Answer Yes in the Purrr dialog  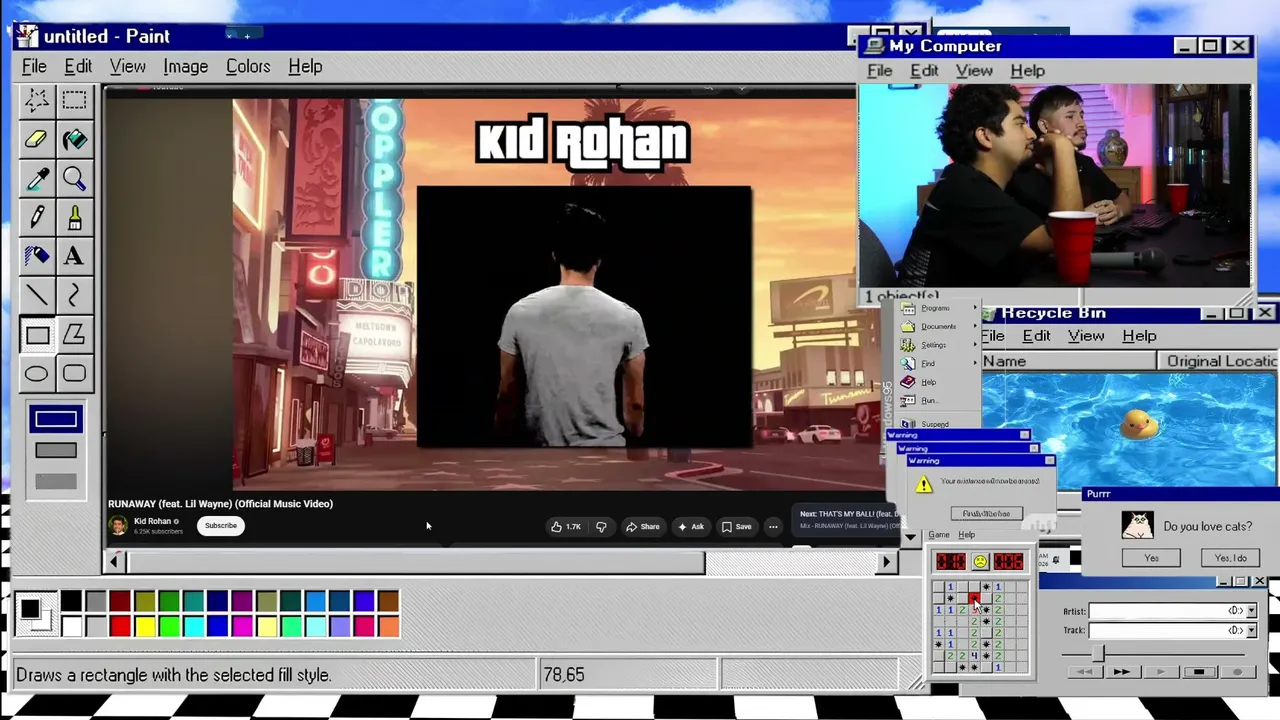(x=1151, y=558)
